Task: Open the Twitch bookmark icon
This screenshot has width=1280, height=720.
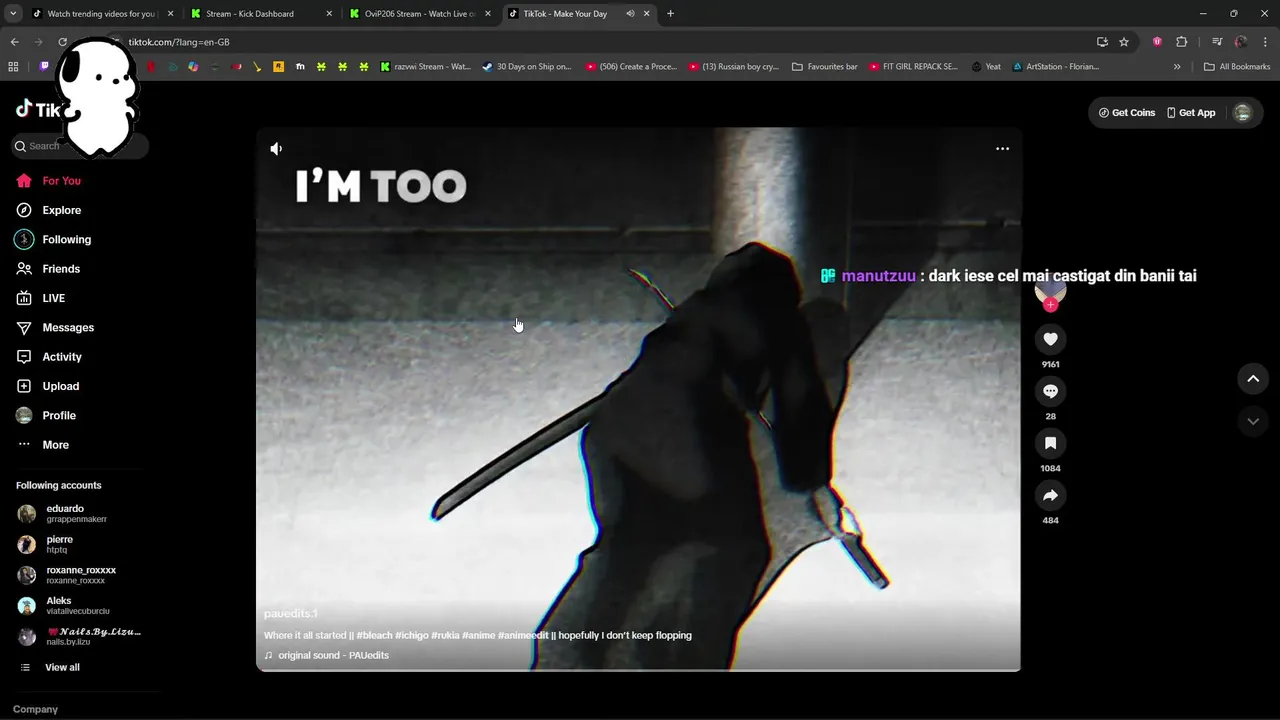Action: [x=44, y=67]
